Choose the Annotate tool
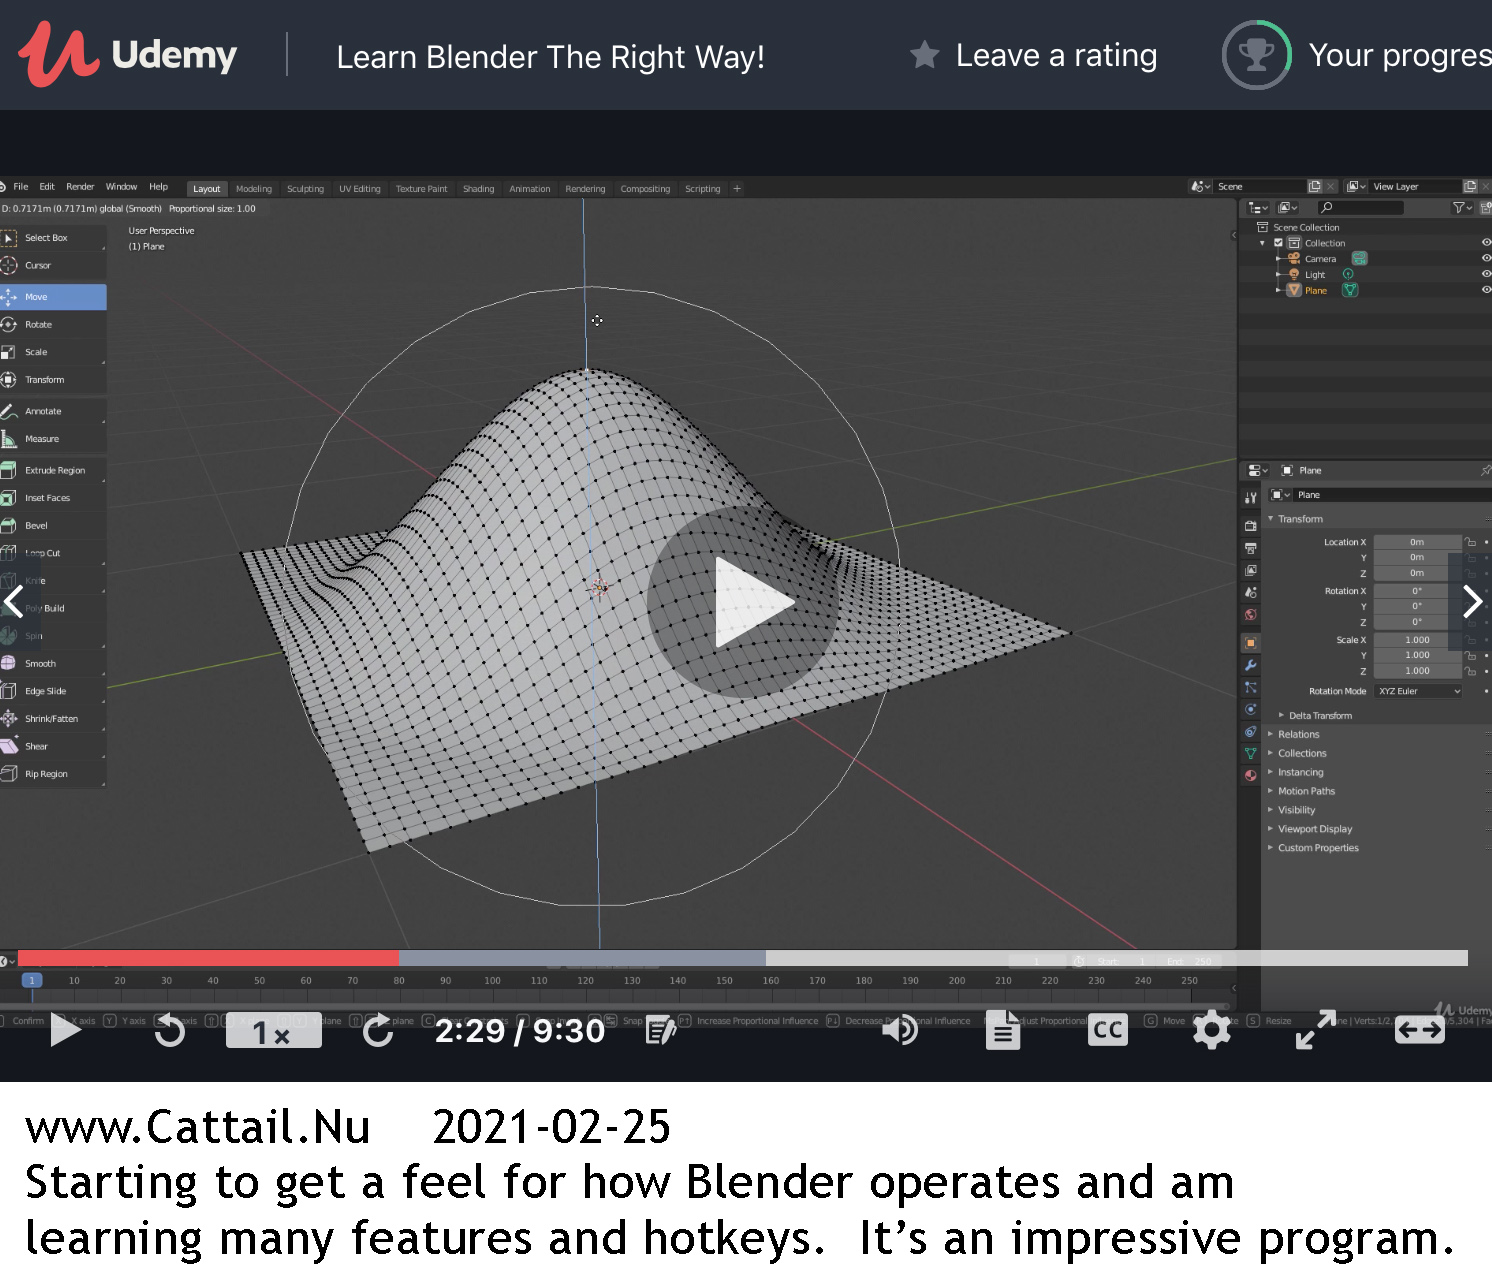 [53, 411]
